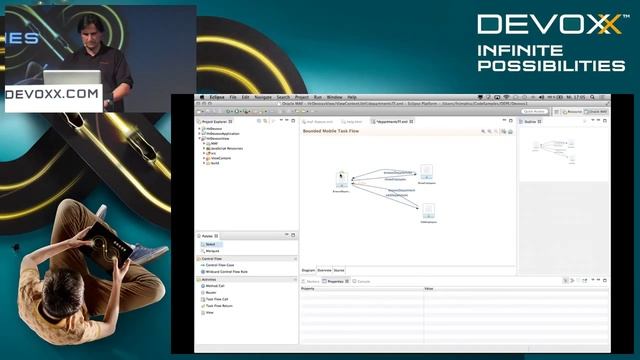Expand the JavaScript Resources node
640x360 pixels.
tap(204, 148)
